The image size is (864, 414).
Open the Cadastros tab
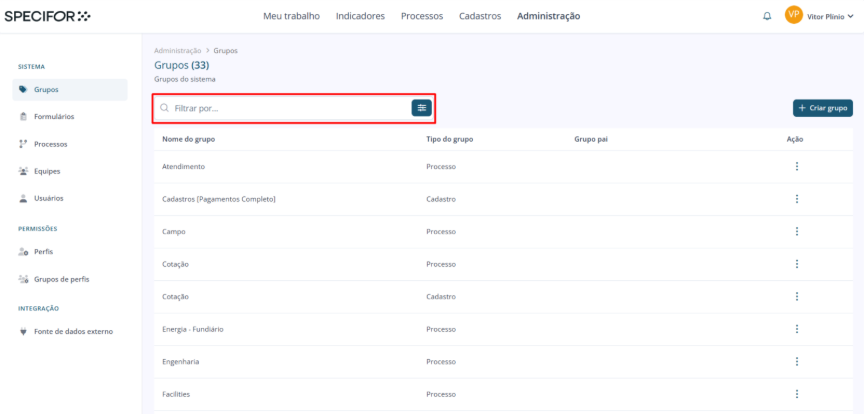tap(480, 16)
